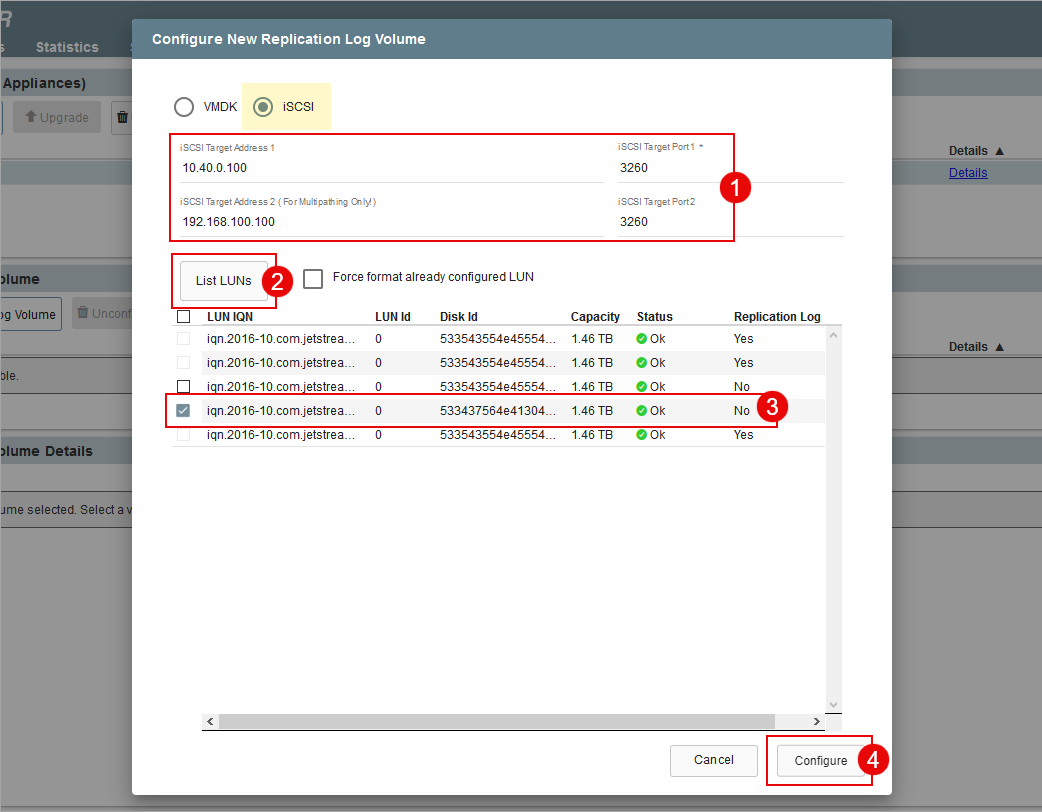Click the green Ok status icon in first row
Image resolution: width=1042 pixels, height=812 pixels.
pos(642,339)
